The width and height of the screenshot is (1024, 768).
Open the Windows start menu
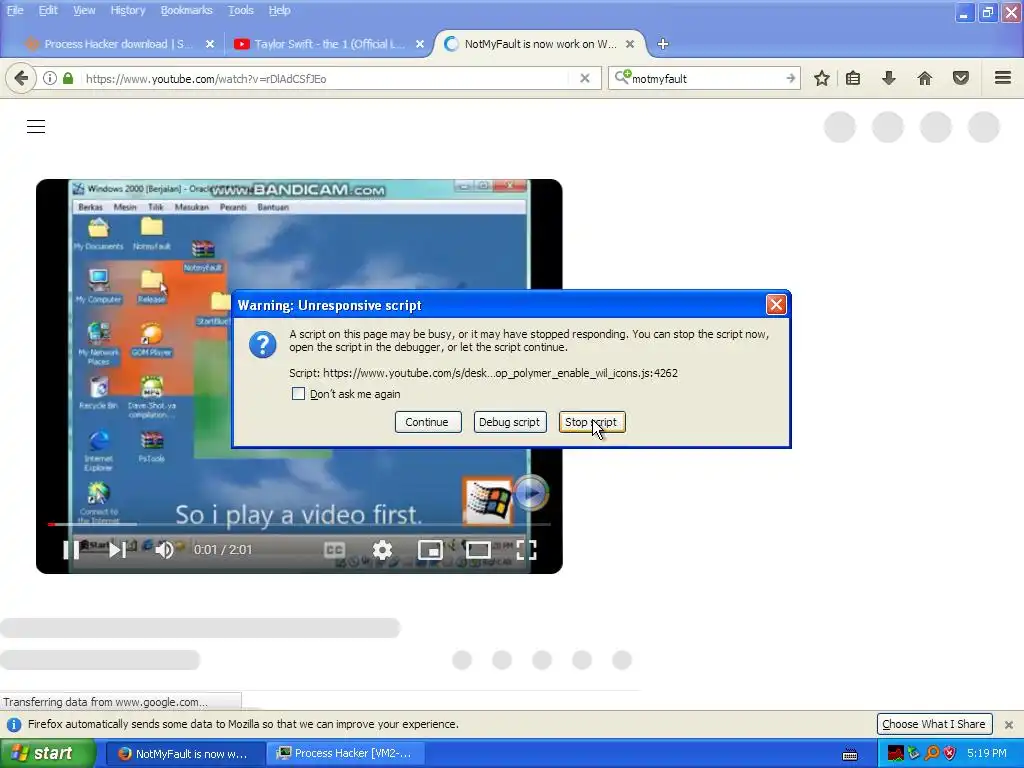48,753
